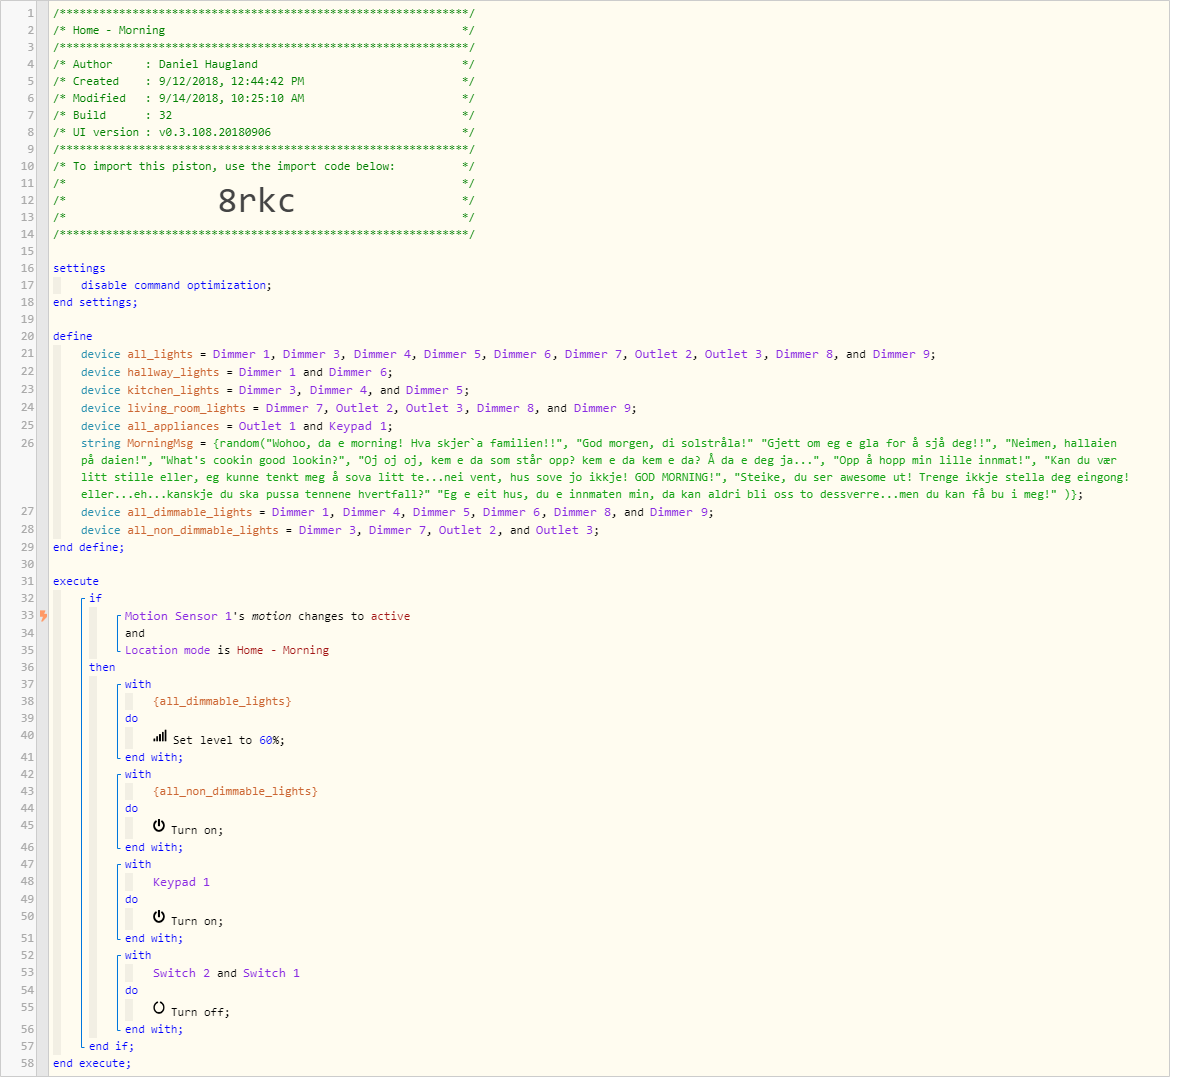Click the Author line 'Daniel Haugland'

(x=208, y=65)
